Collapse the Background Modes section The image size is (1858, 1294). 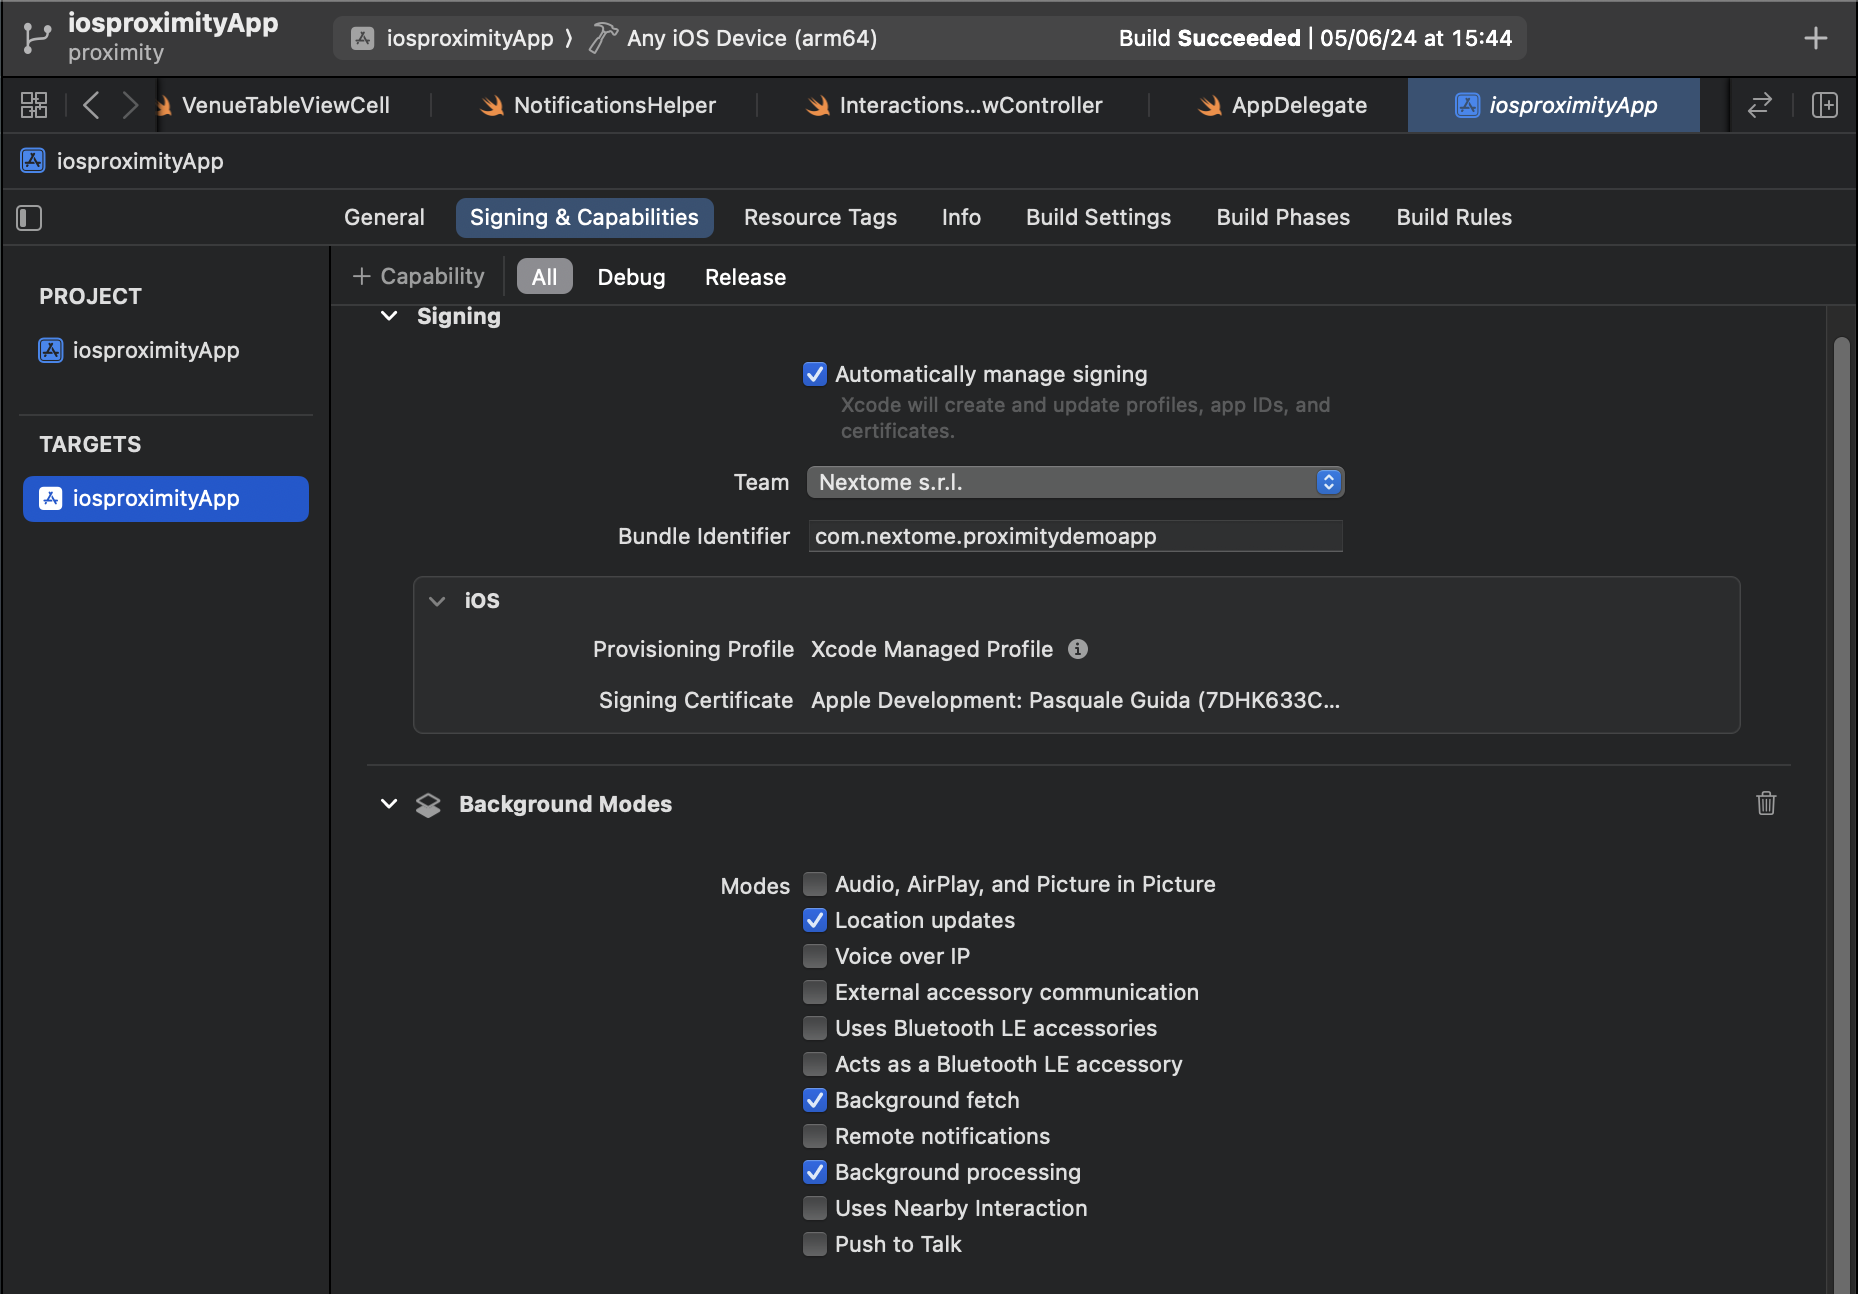coord(389,804)
